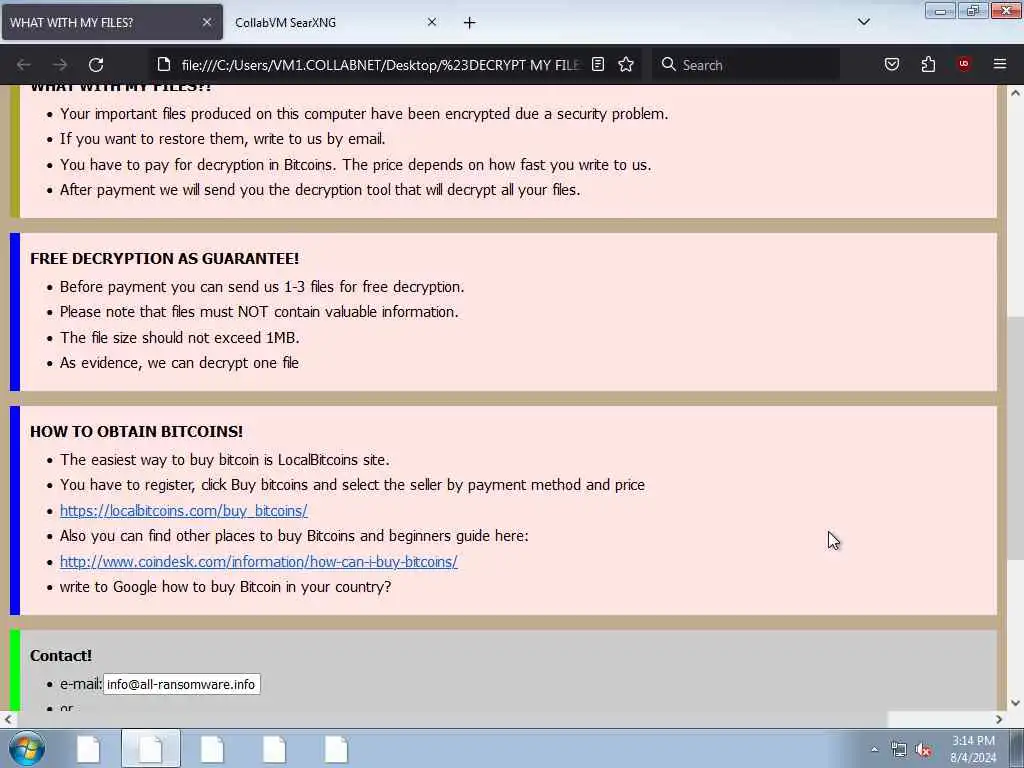Click text 'You have to pay for decryption in Bitcoins.'
Screen dimensions: 1024x768
199,165
